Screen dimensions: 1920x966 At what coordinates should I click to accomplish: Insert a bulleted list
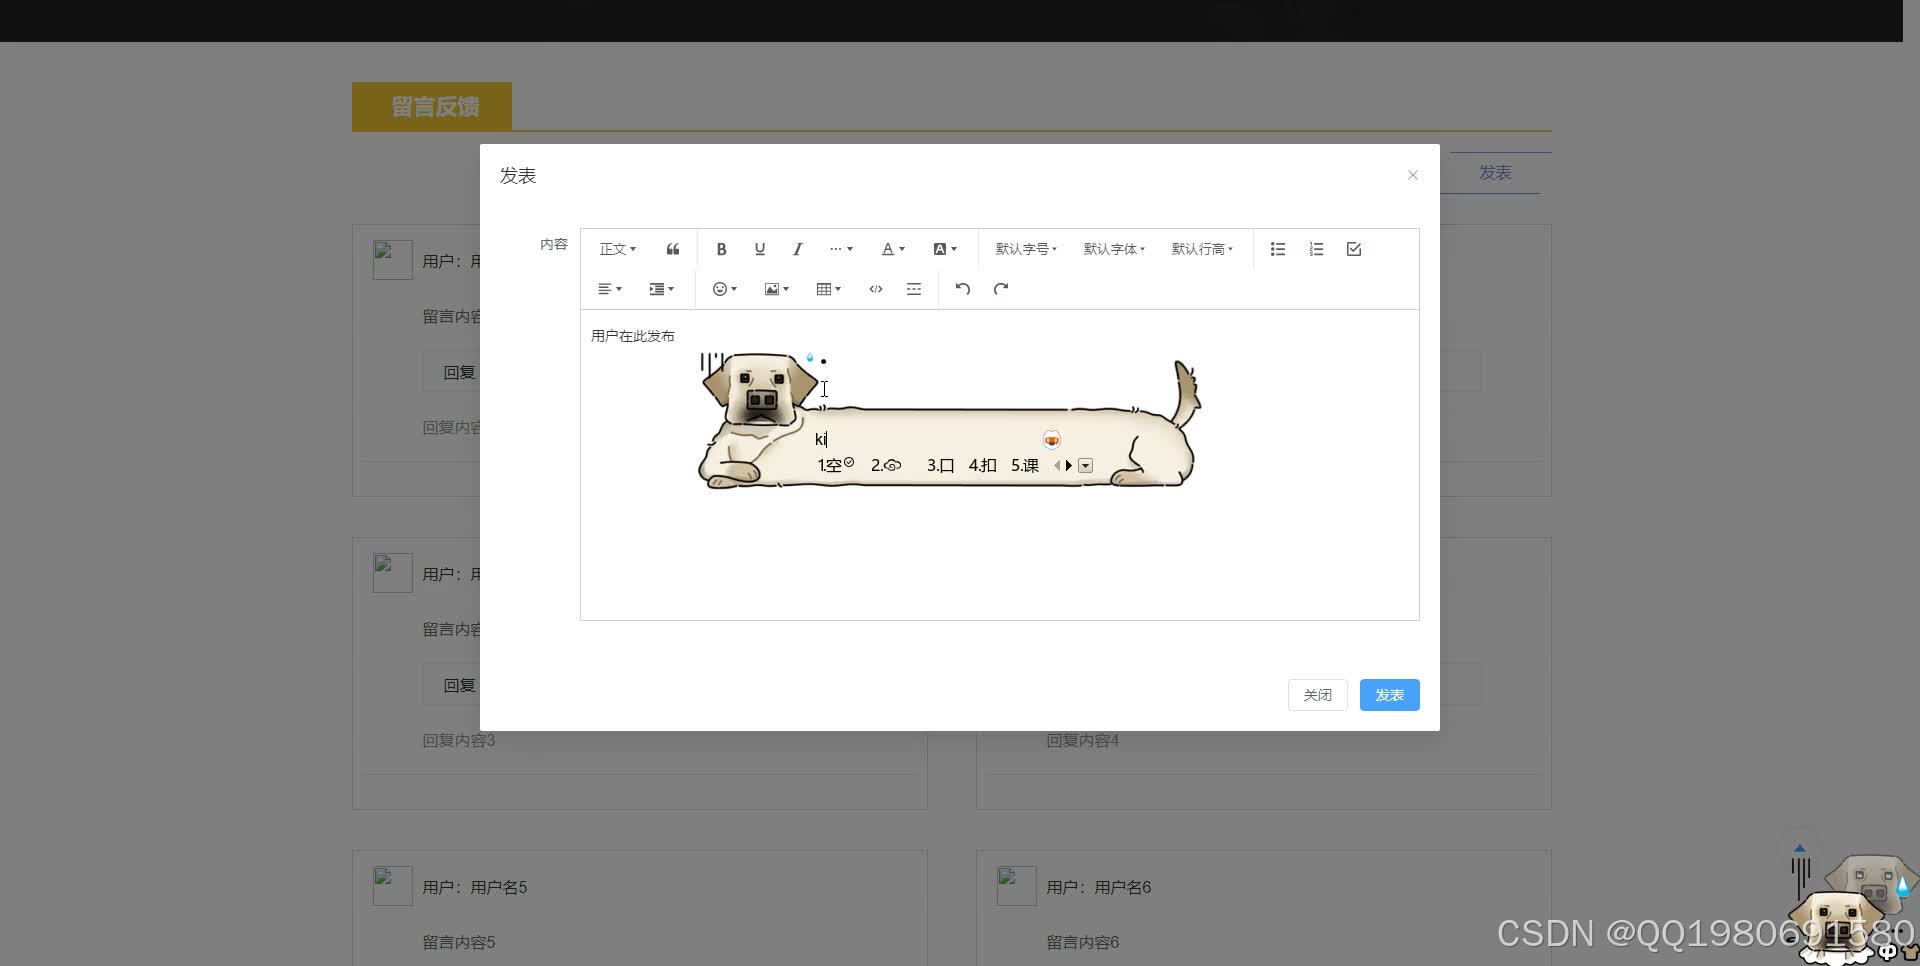pos(1278,249)
